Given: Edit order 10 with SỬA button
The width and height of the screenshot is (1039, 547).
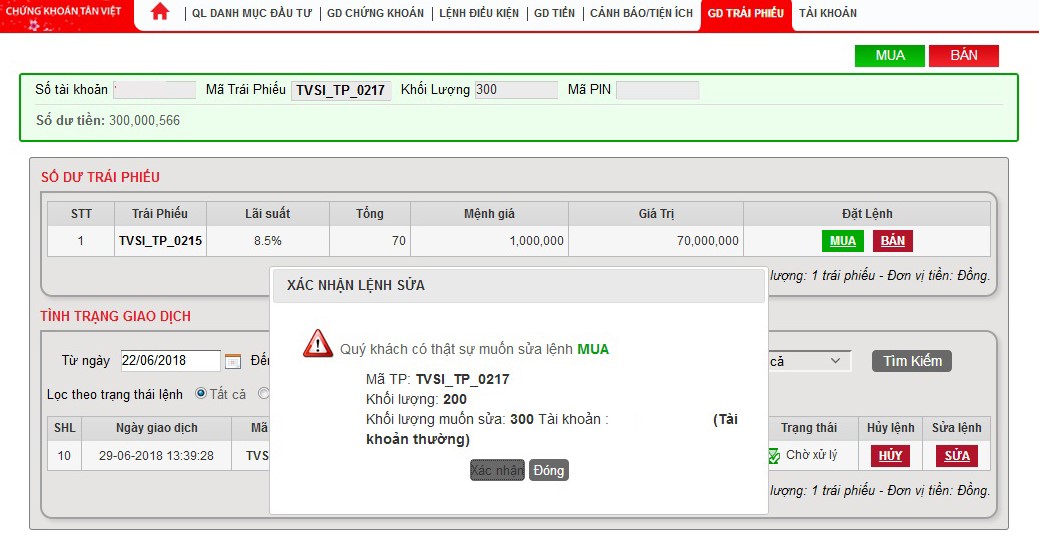Looking at the screenshot, I should click(x=957, y=456).
